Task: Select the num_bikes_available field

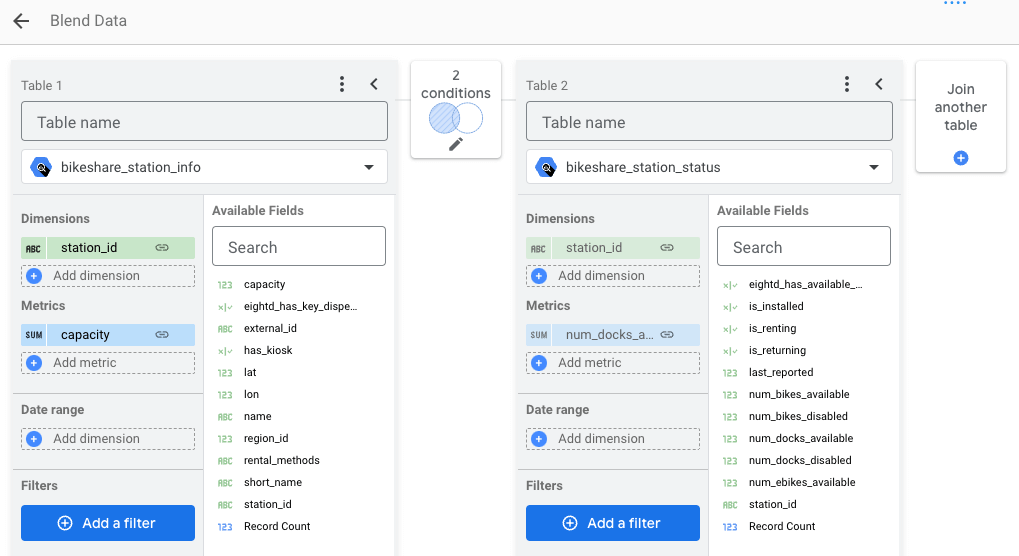Action: tap(799, 395)
